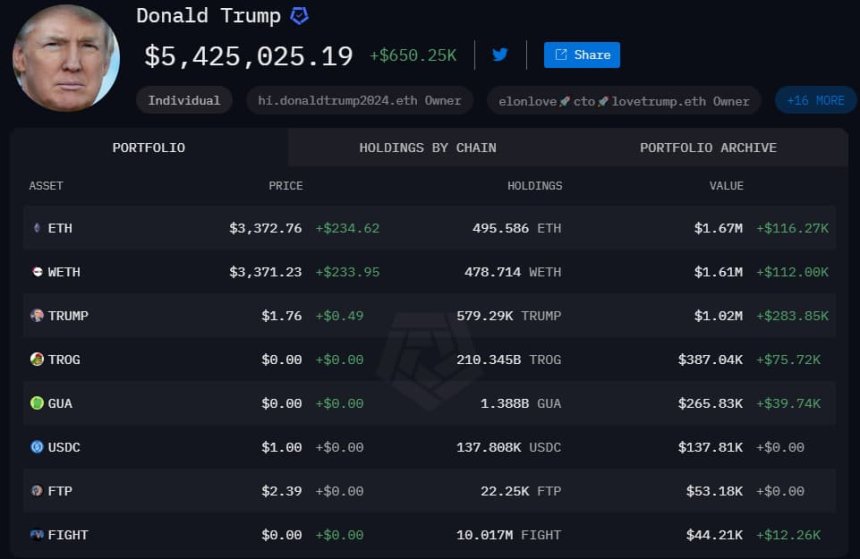Click the FTP token icon

click(x=38, y=491)
